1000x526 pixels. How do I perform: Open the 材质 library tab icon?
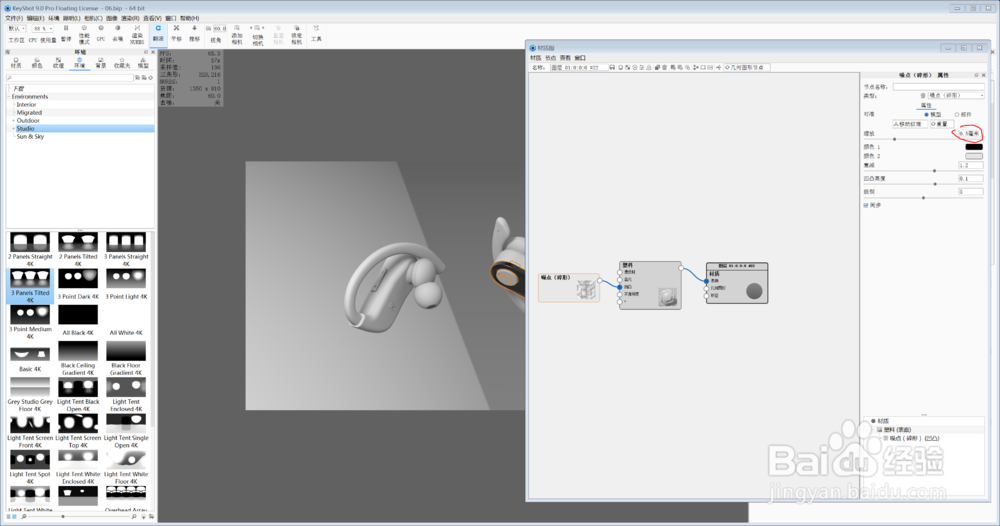point(16,62)
